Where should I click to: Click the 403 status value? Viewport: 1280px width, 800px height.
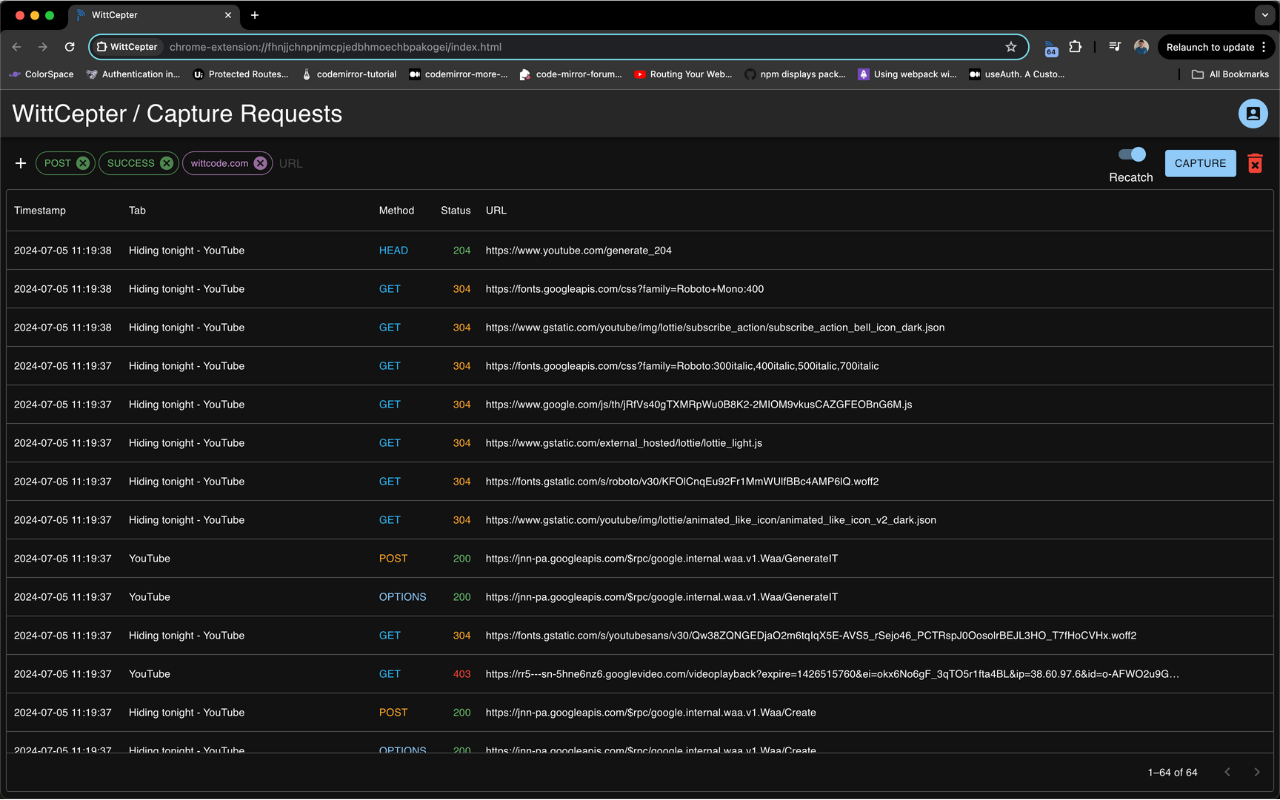[x=462, y=674]
